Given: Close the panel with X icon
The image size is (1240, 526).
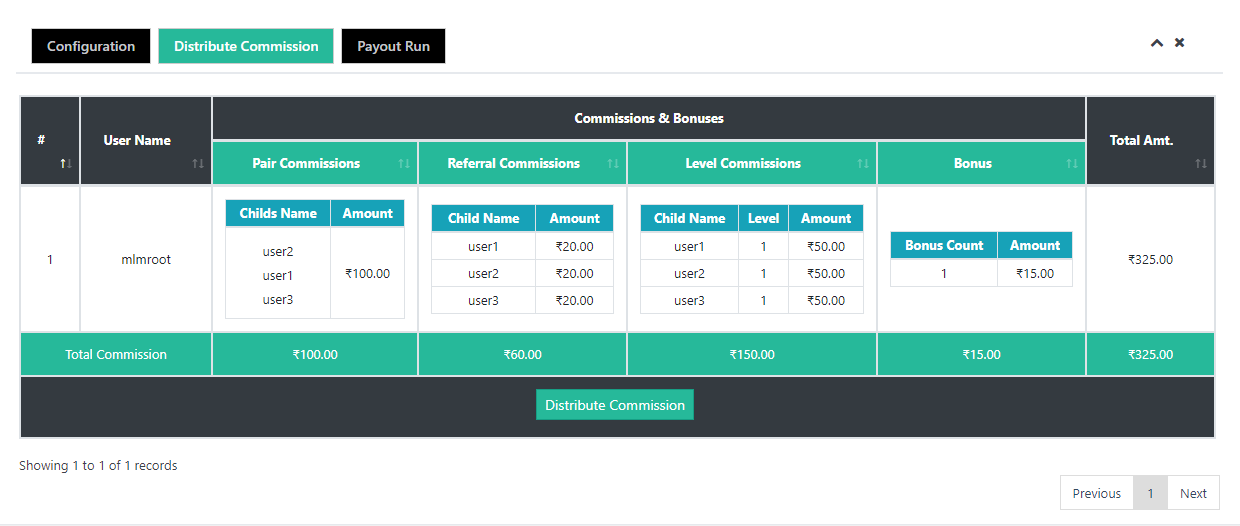Looking at the screenshot, I should 1180,43.
